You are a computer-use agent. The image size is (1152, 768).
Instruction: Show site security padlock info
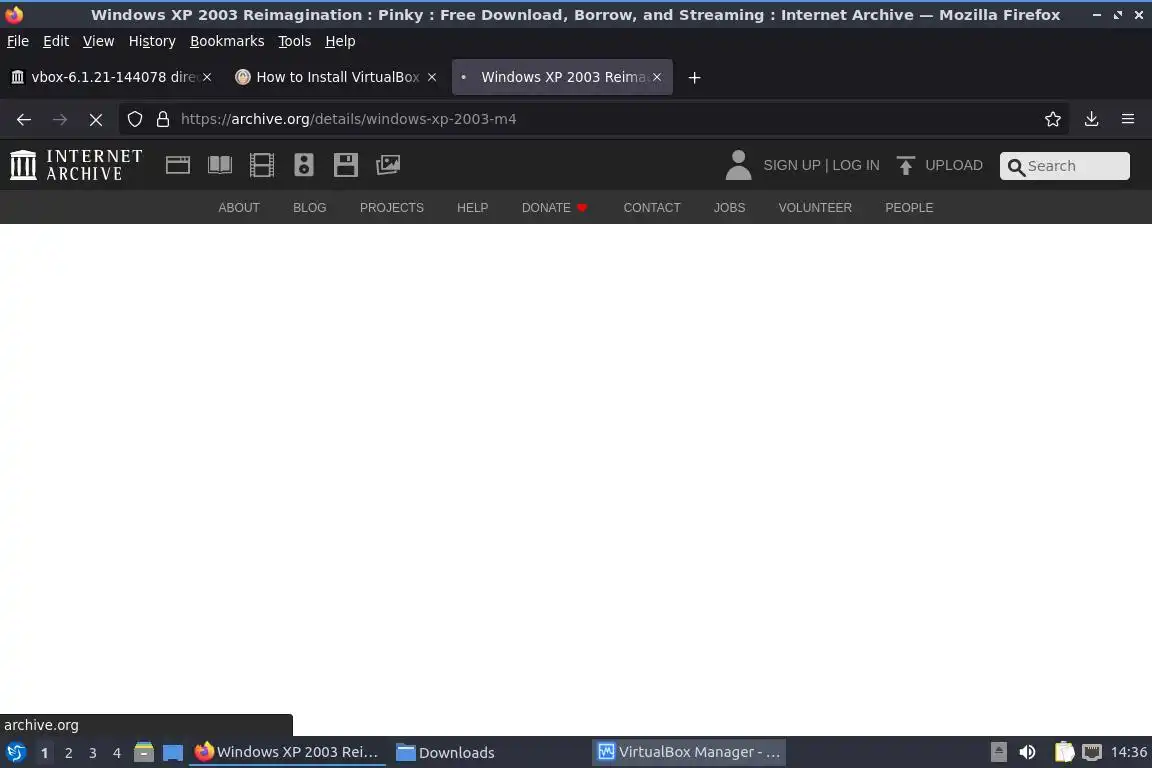(163, 119)
